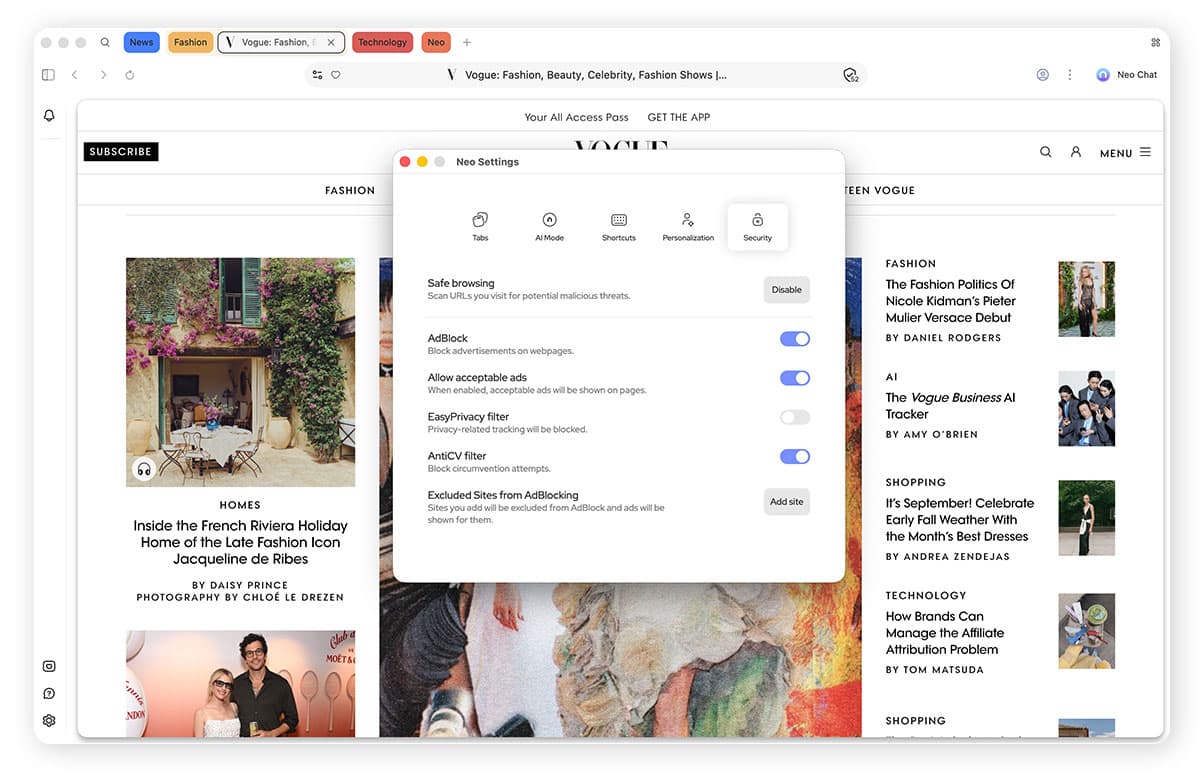1200x776 pixels.
Task: Open the three-dot browser menu
Action: click(x=1070, y=75)
